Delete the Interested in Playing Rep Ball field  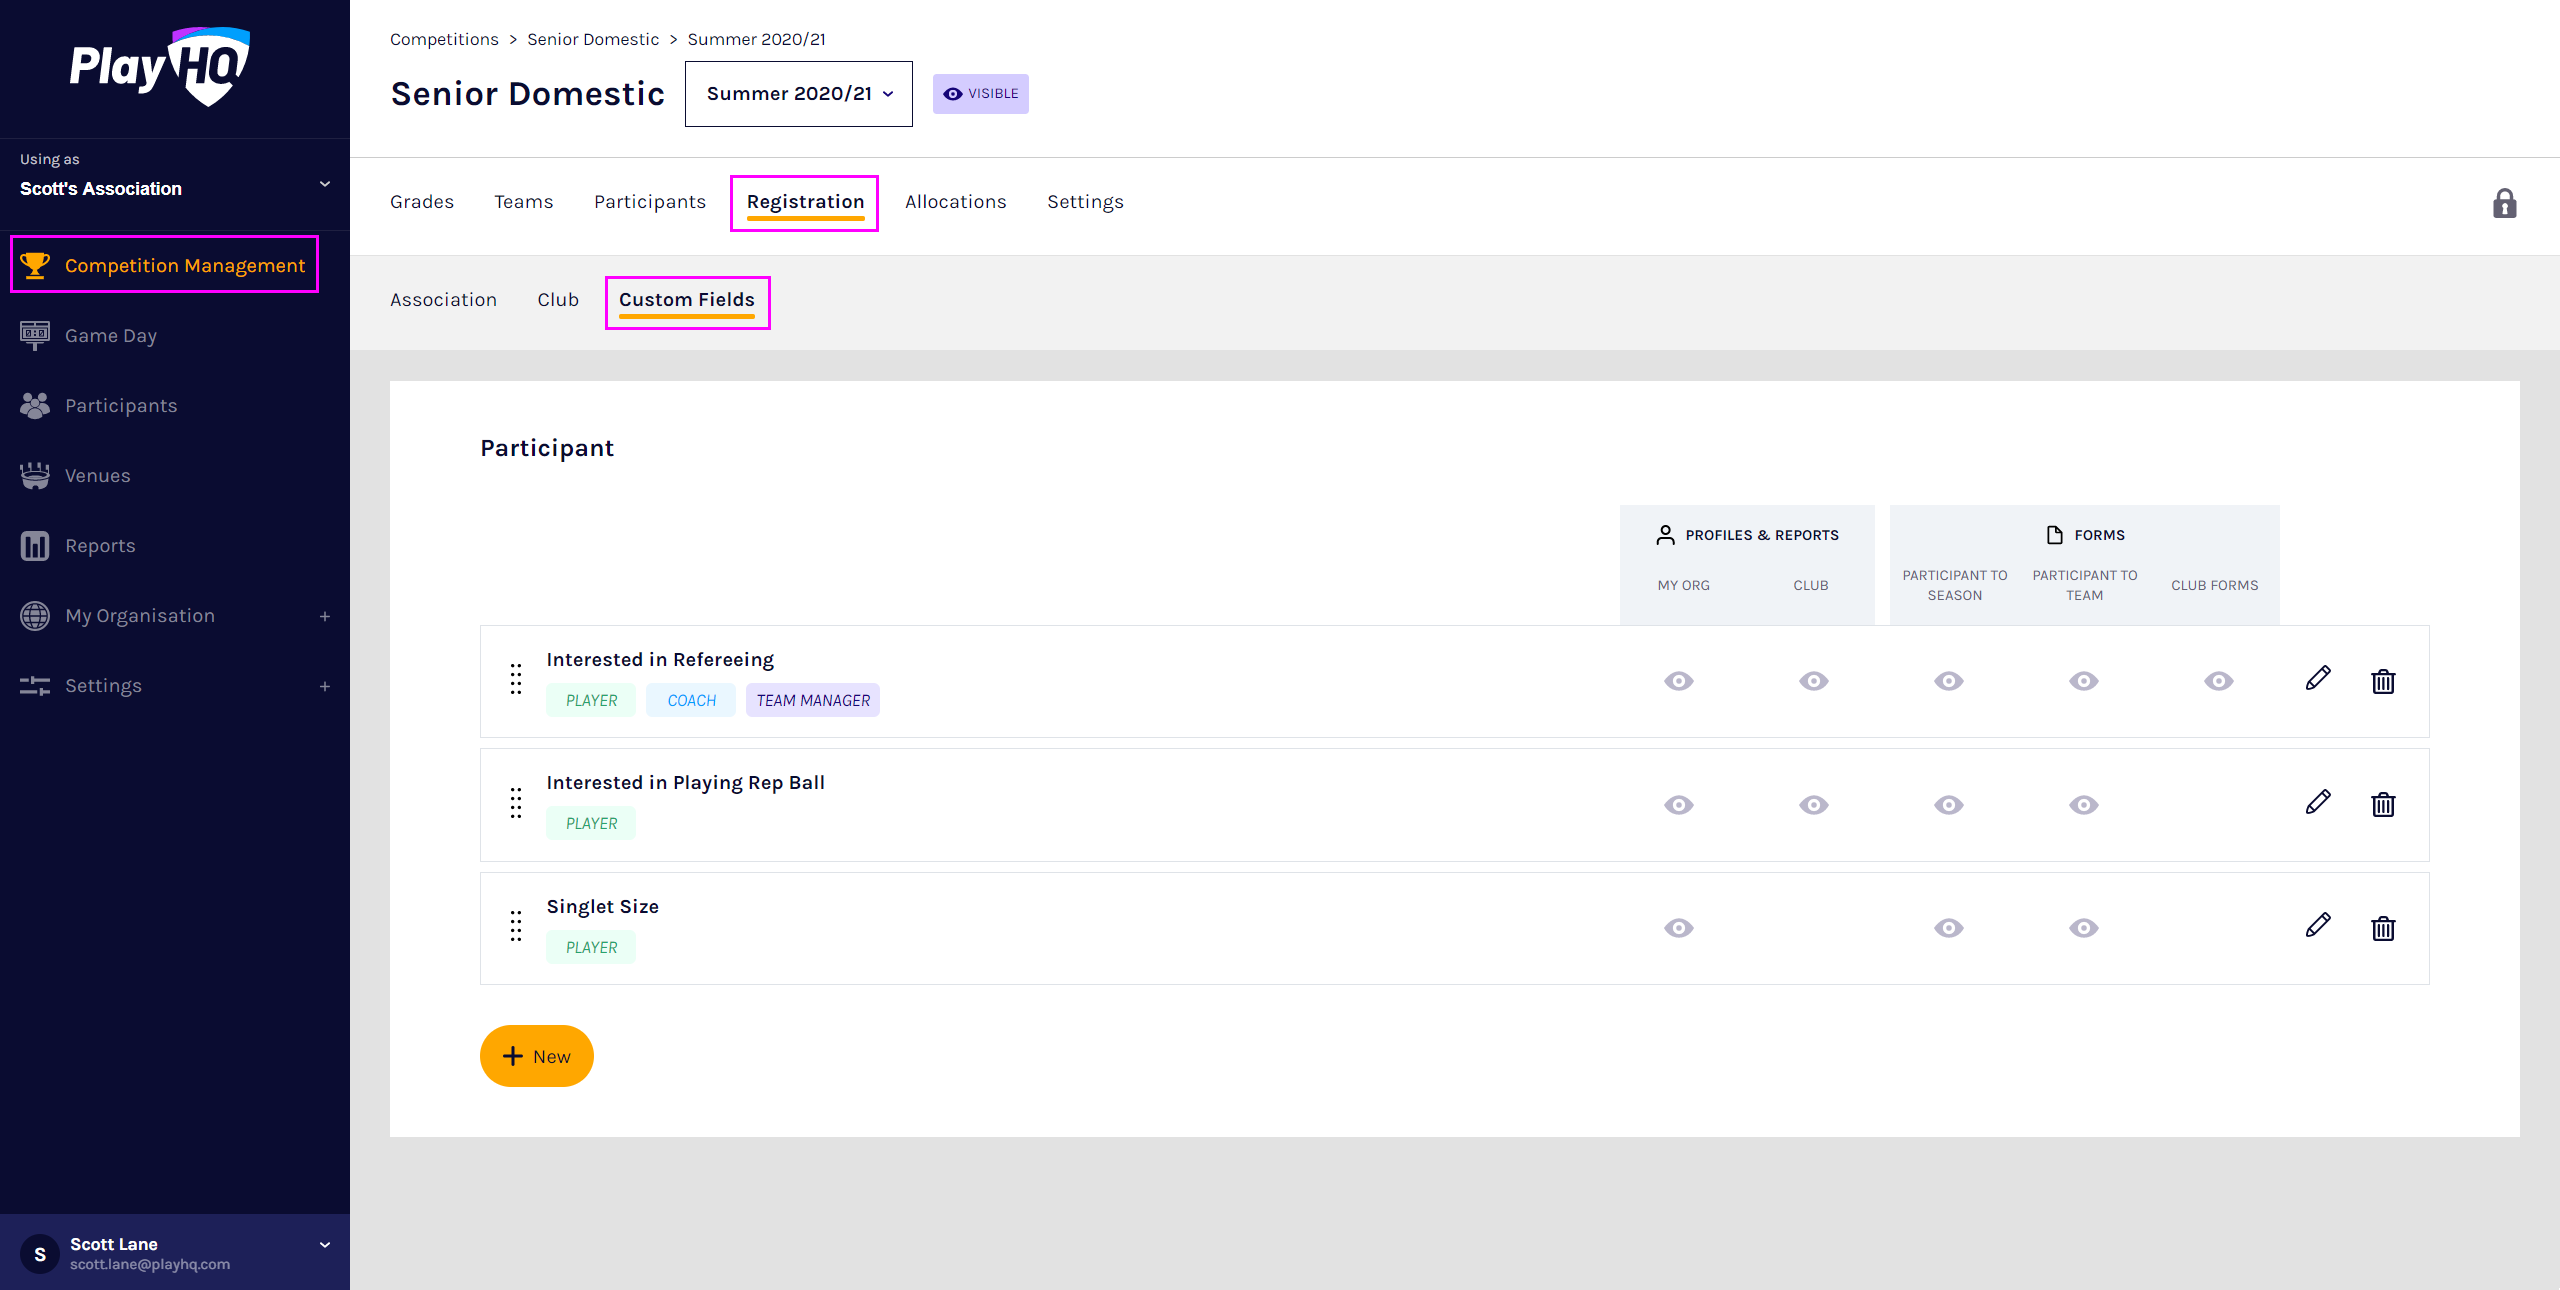[x=2383, y=804]
